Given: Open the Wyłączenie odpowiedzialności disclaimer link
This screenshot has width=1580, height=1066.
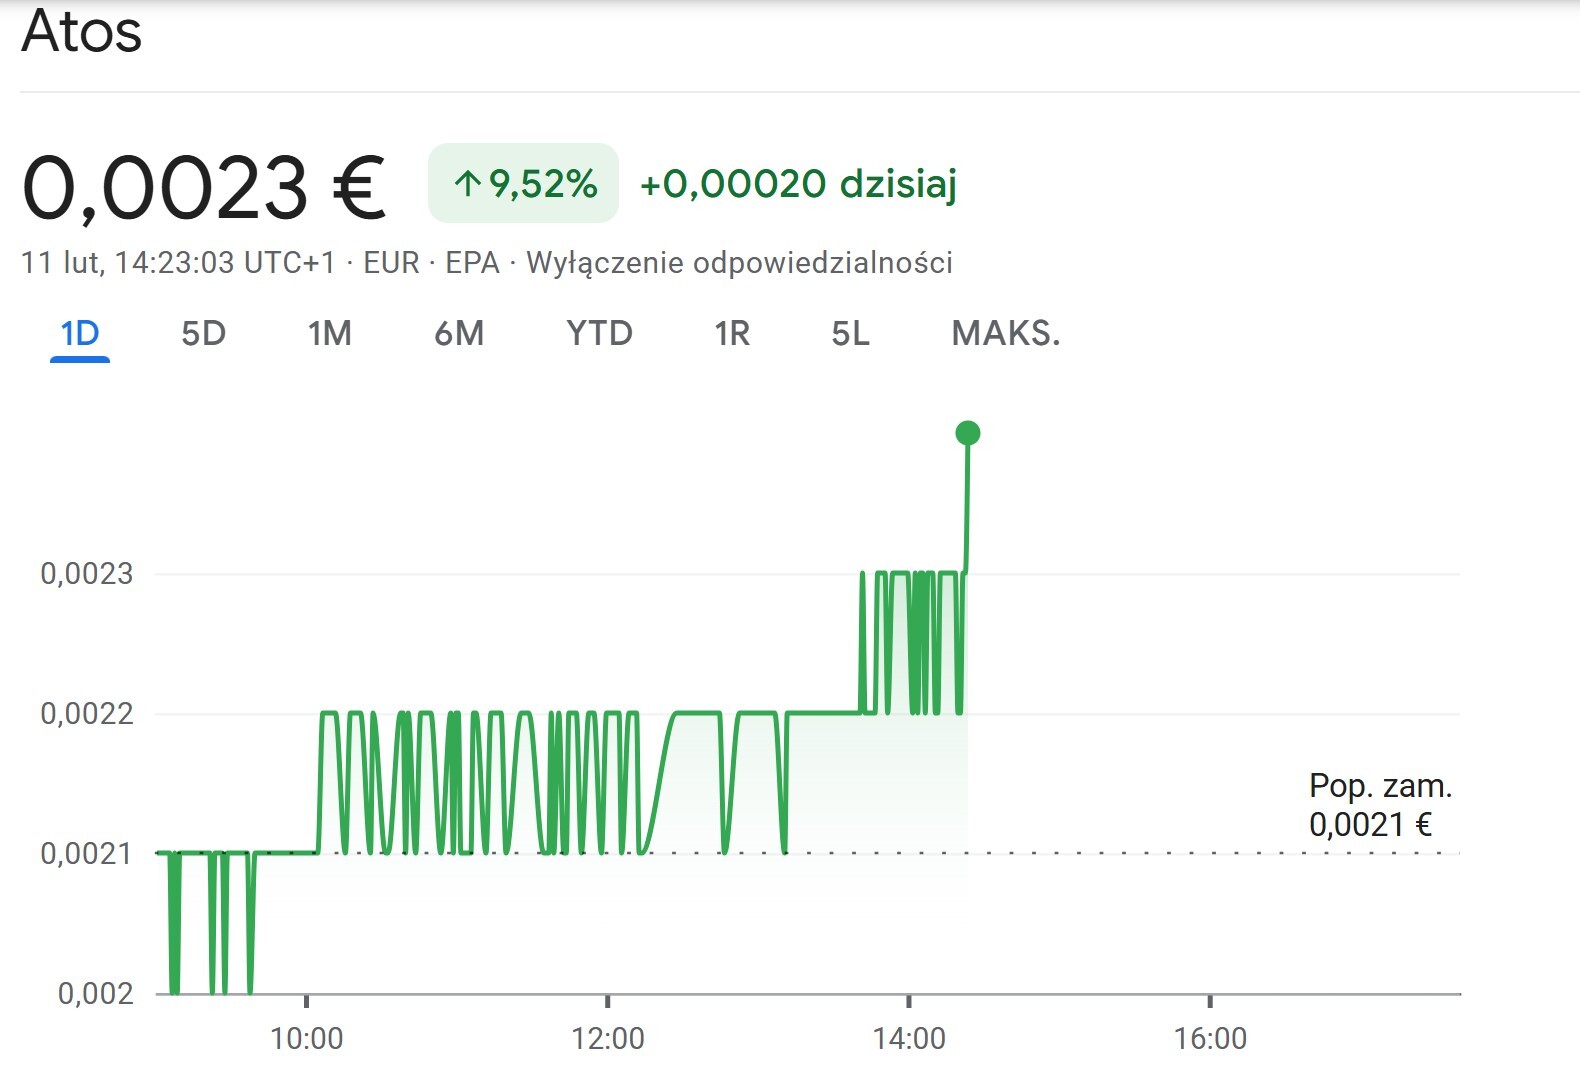Looking at the screenshot, I should click(739, 263).
